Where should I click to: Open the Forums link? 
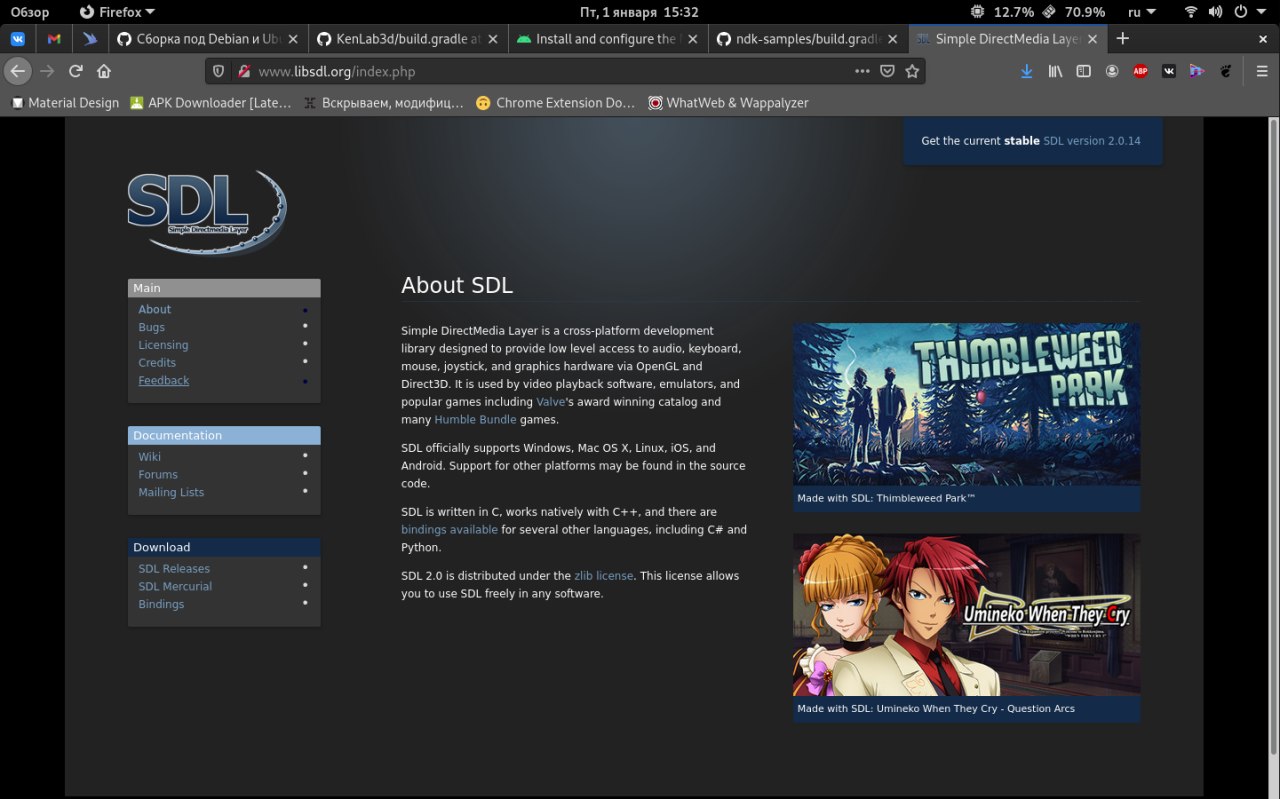point(158,474)
